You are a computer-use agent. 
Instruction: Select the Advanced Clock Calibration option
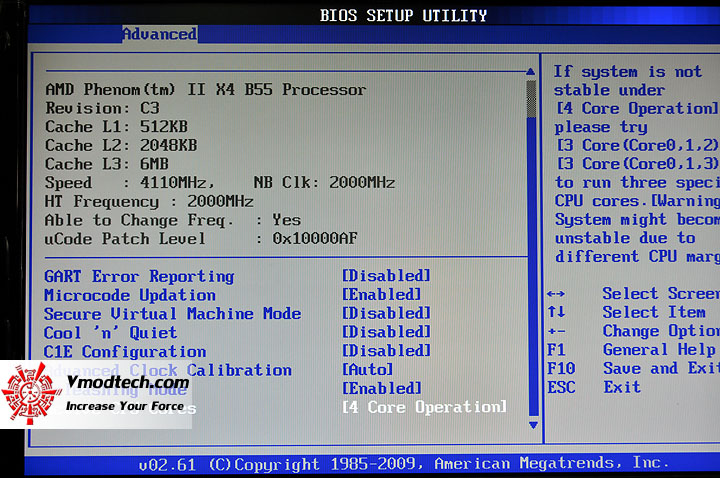click(x=168, y=371)
